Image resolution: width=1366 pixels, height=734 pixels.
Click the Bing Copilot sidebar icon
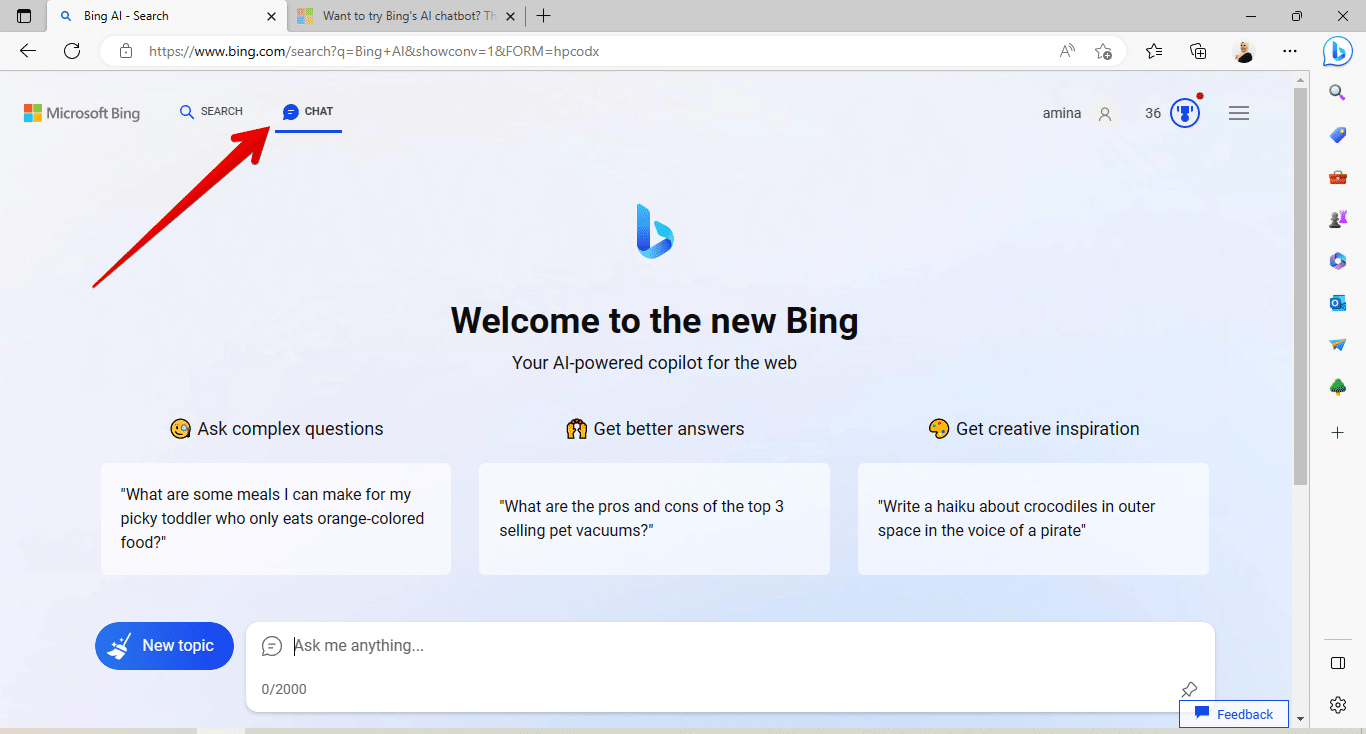[x=1337, y=51]
